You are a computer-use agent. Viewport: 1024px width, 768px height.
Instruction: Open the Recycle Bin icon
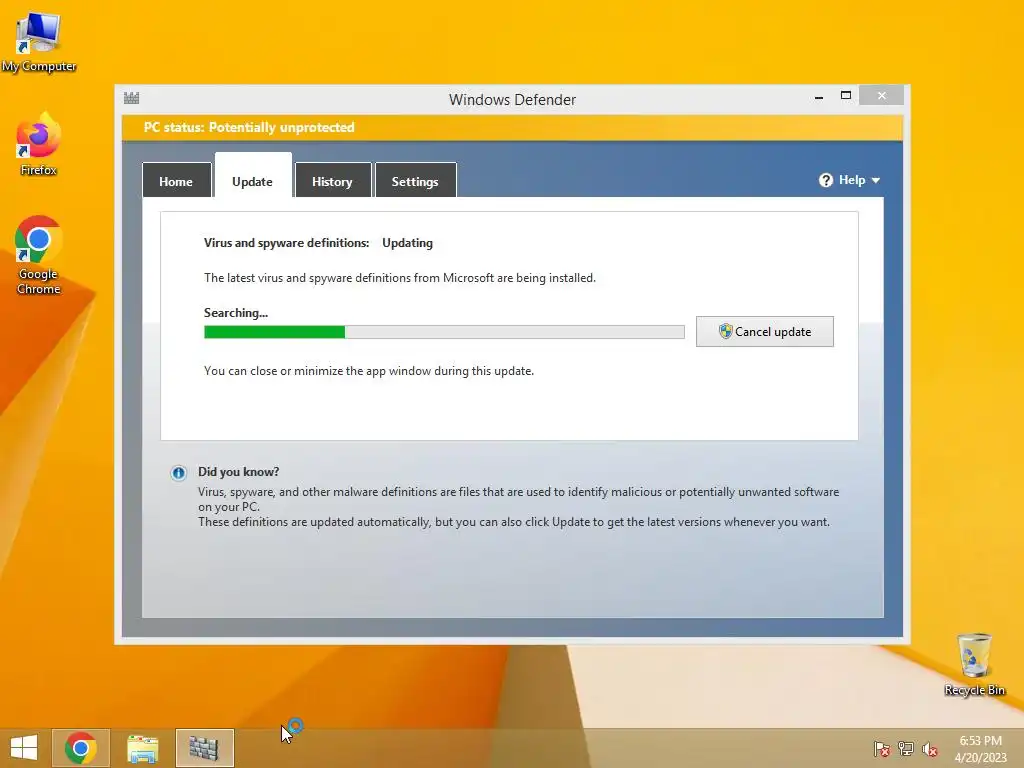(x=974, y=664)
